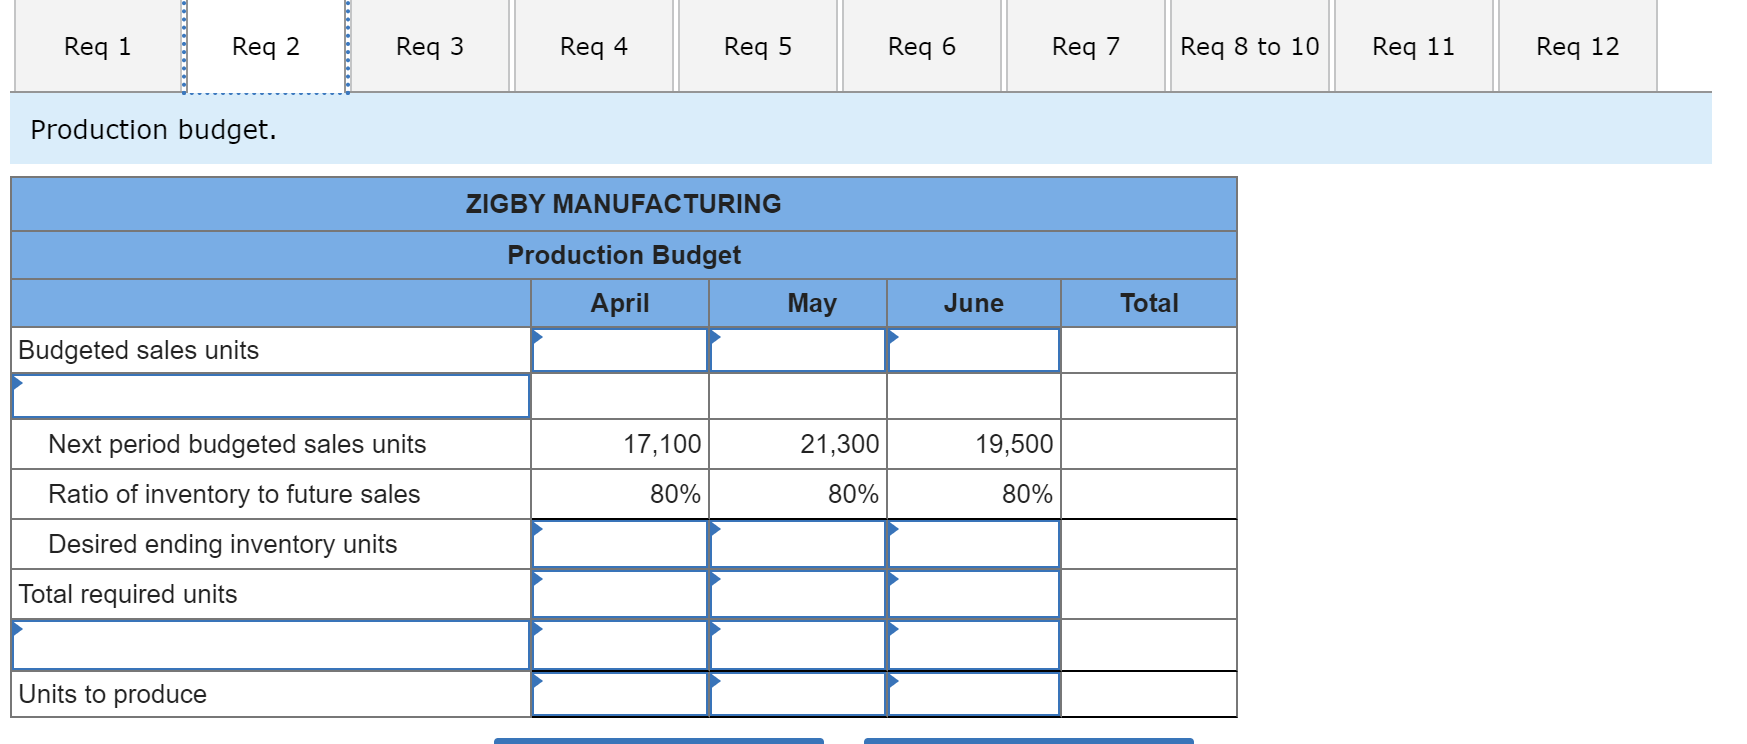
Task: Click the Next period budgeted sales units label
Action: point(237,444)
